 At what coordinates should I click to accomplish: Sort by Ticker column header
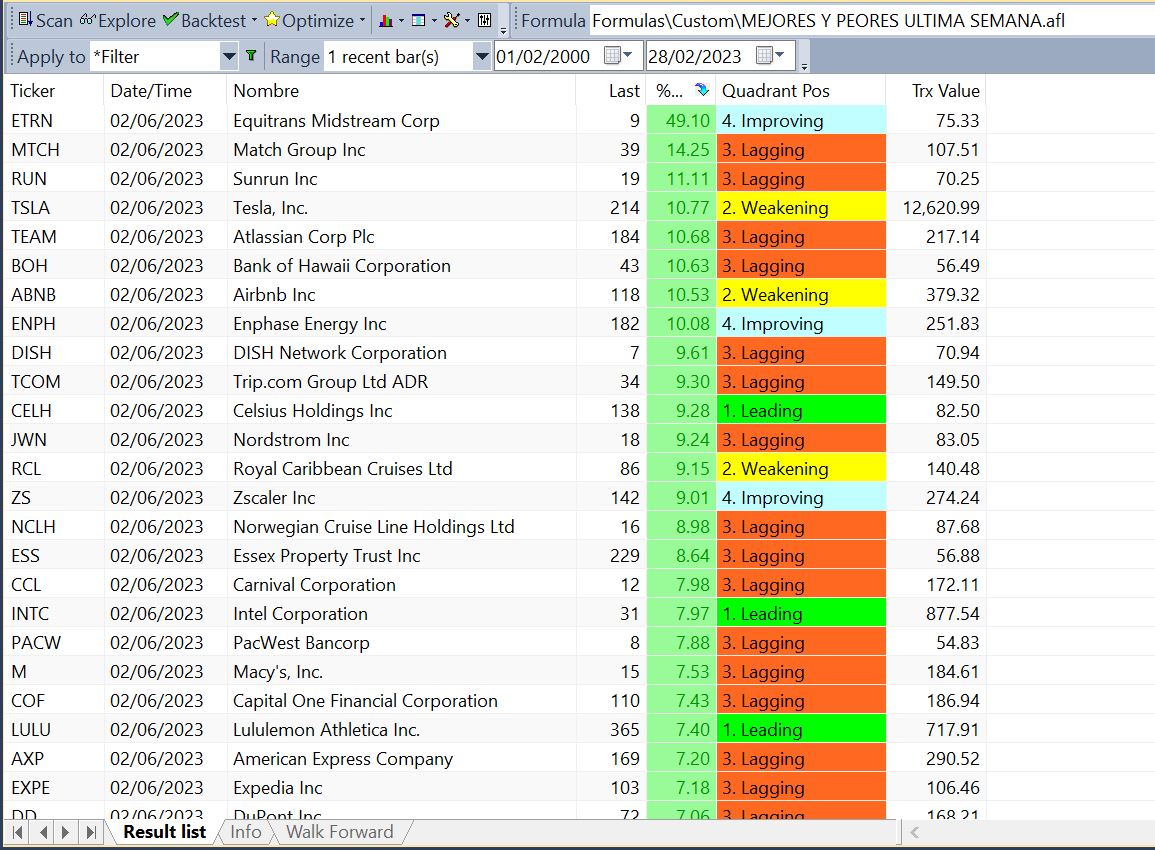point(53,91)
